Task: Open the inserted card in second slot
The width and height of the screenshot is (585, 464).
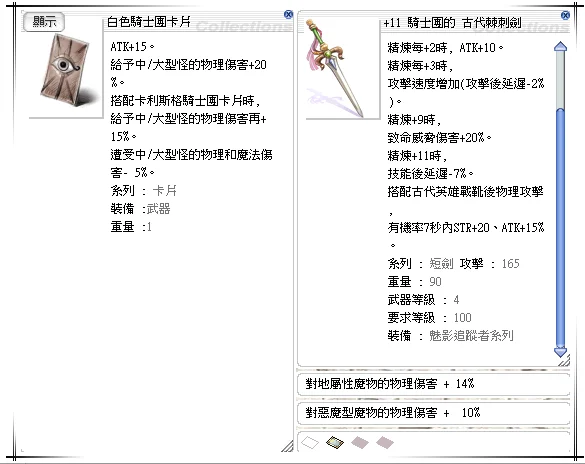Action: tap(335, 443)
